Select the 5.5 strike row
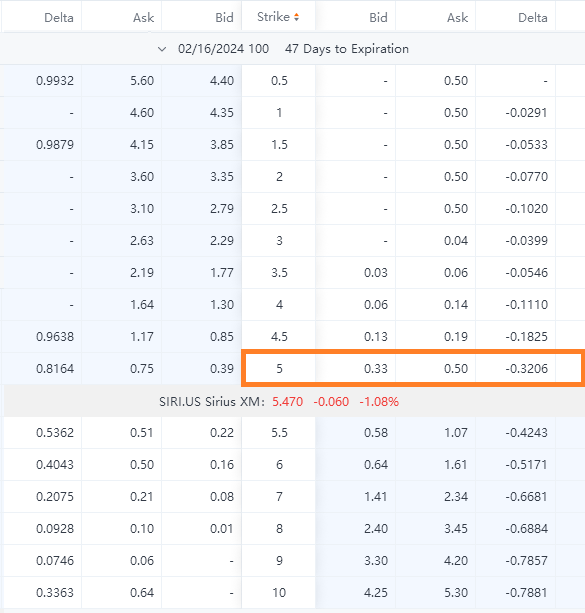Screen dimensions: 585x613 tap(292, 433)
